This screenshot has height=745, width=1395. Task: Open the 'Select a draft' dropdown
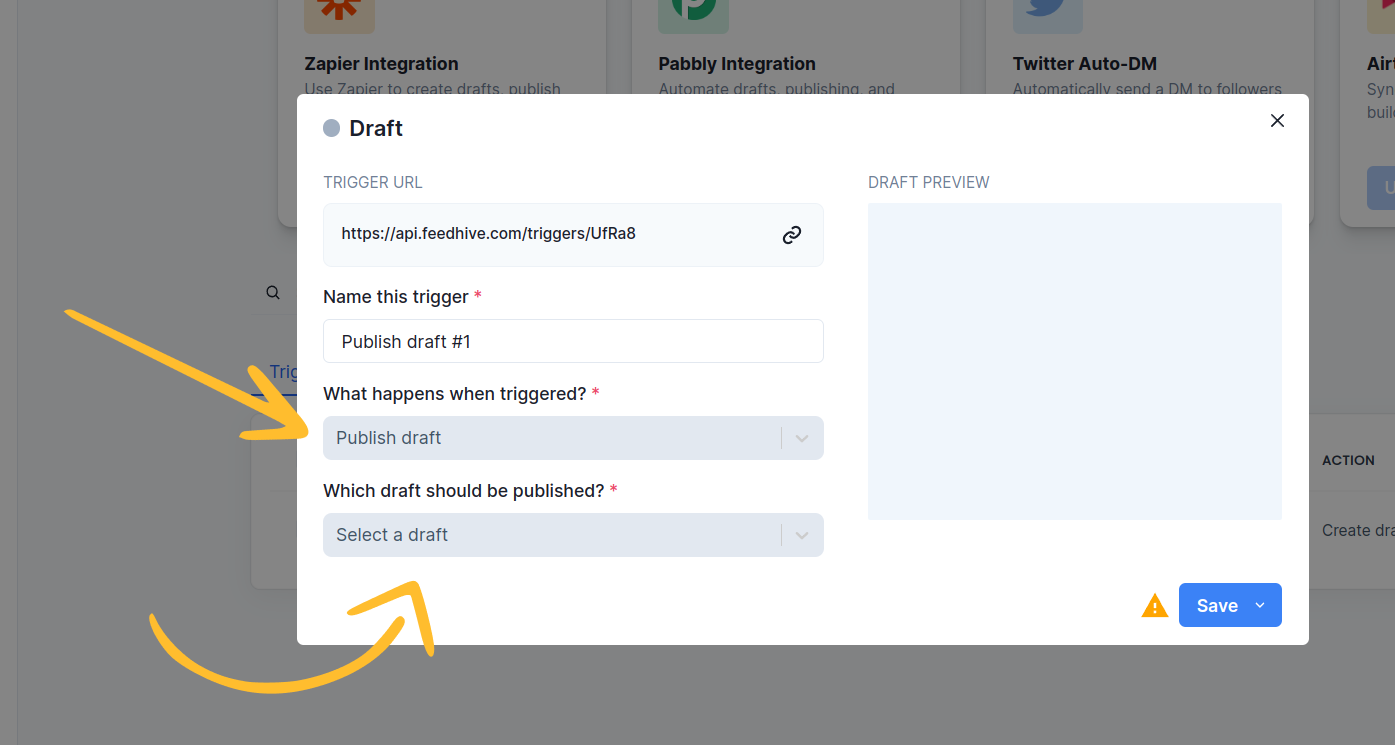(x=573, y=535)
